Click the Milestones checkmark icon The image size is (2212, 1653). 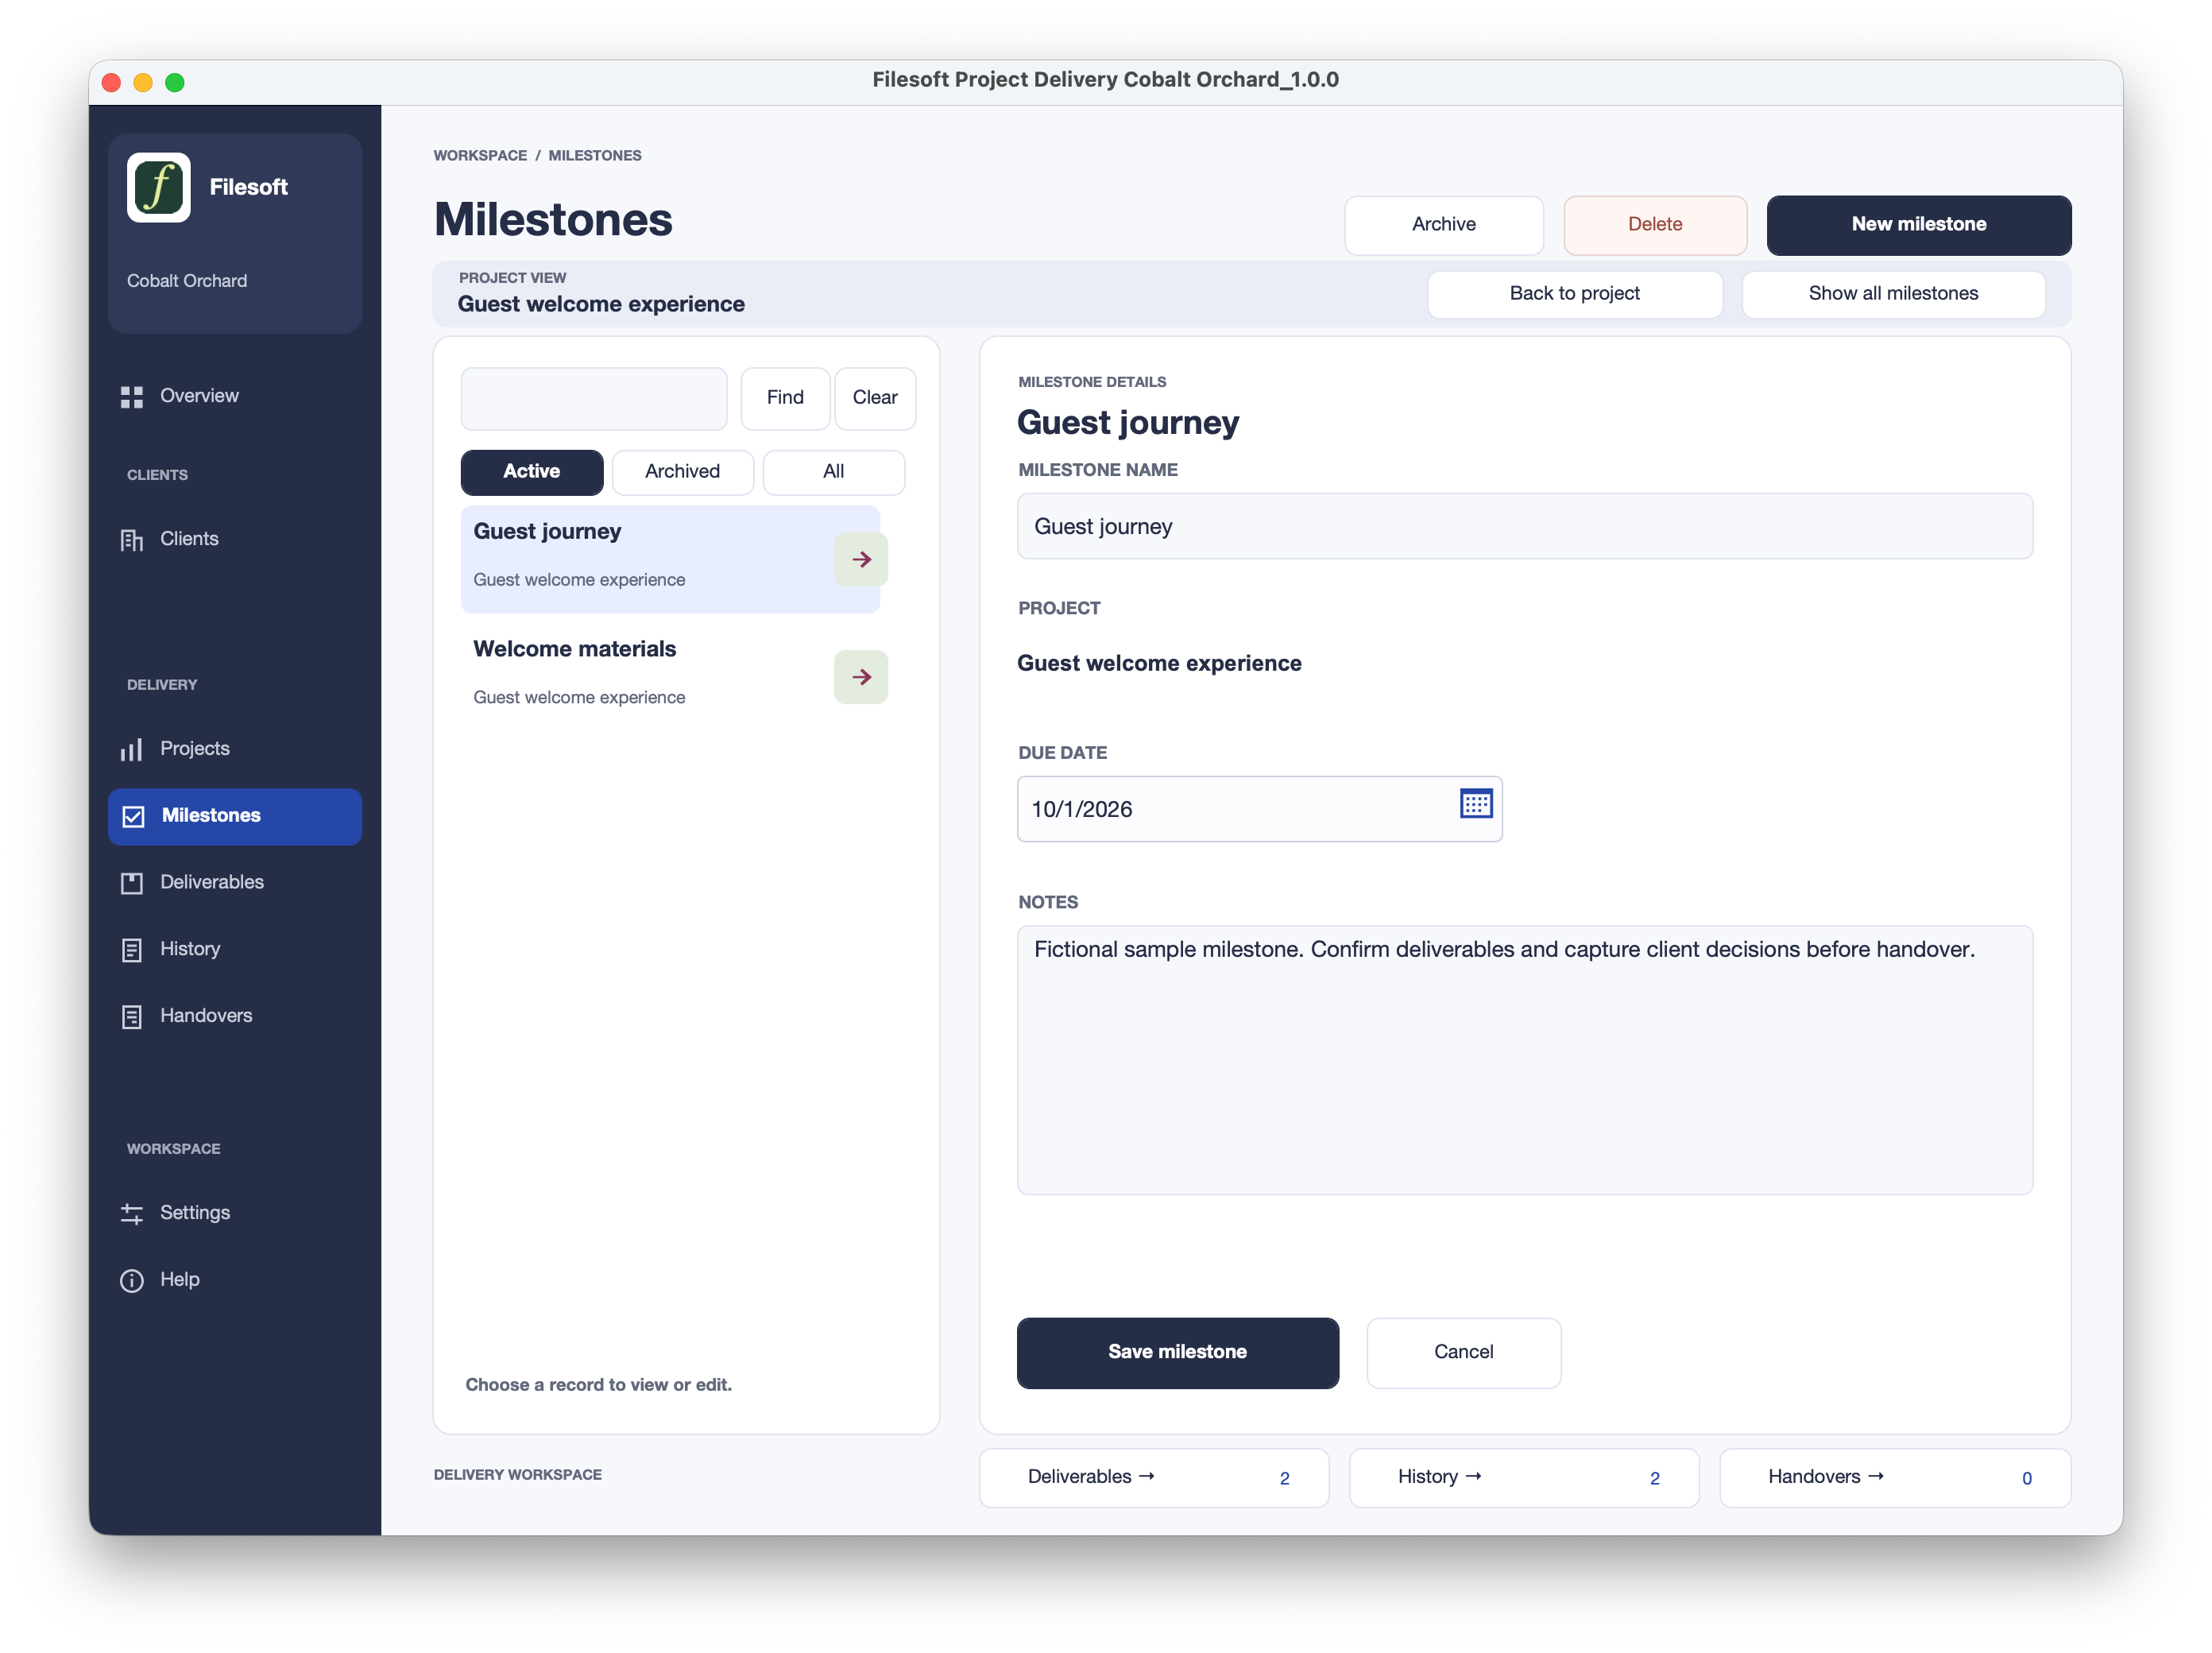coord(133,817)
